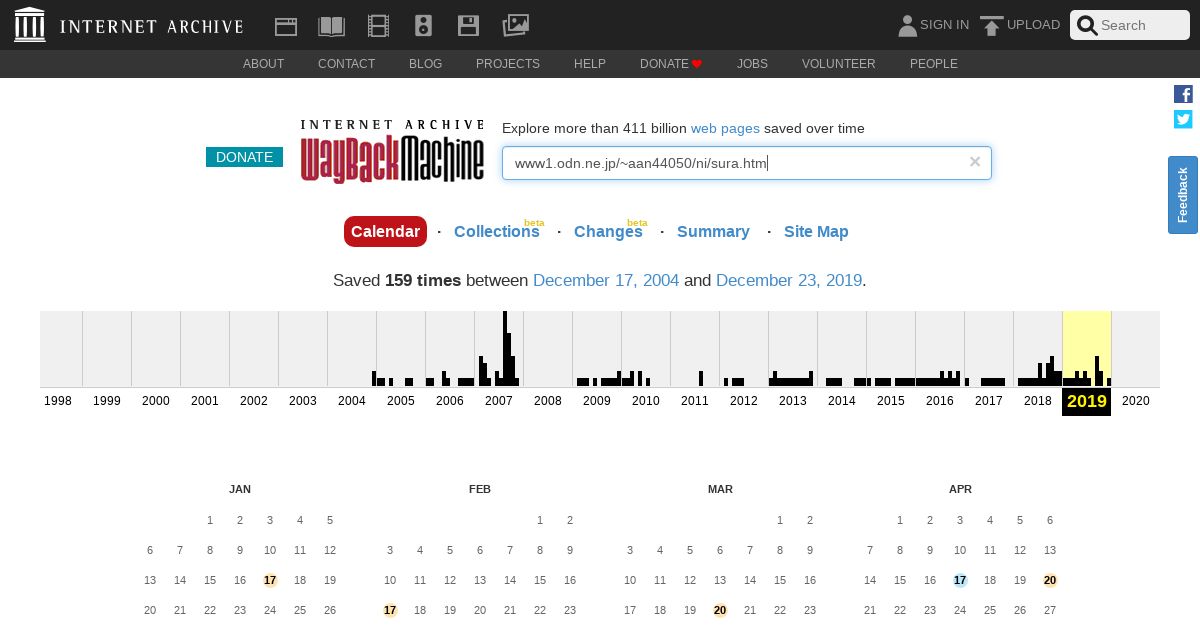
Task: Click the SIGN IN link
Action: click(x=944, y=25)
